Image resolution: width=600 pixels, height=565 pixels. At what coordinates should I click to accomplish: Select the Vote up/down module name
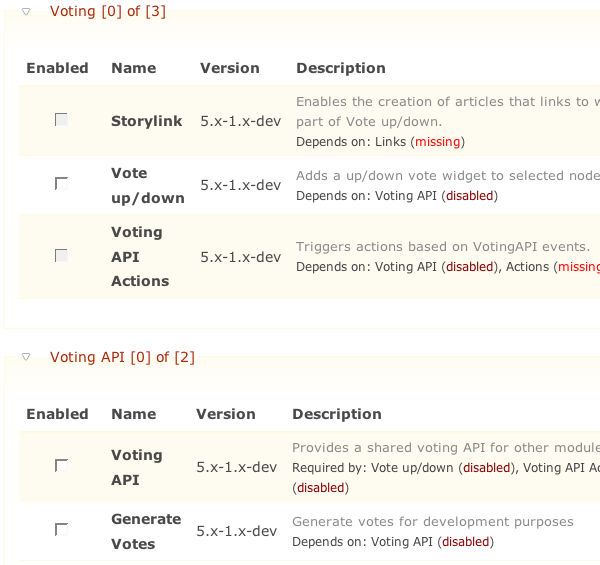pos(147,185)
